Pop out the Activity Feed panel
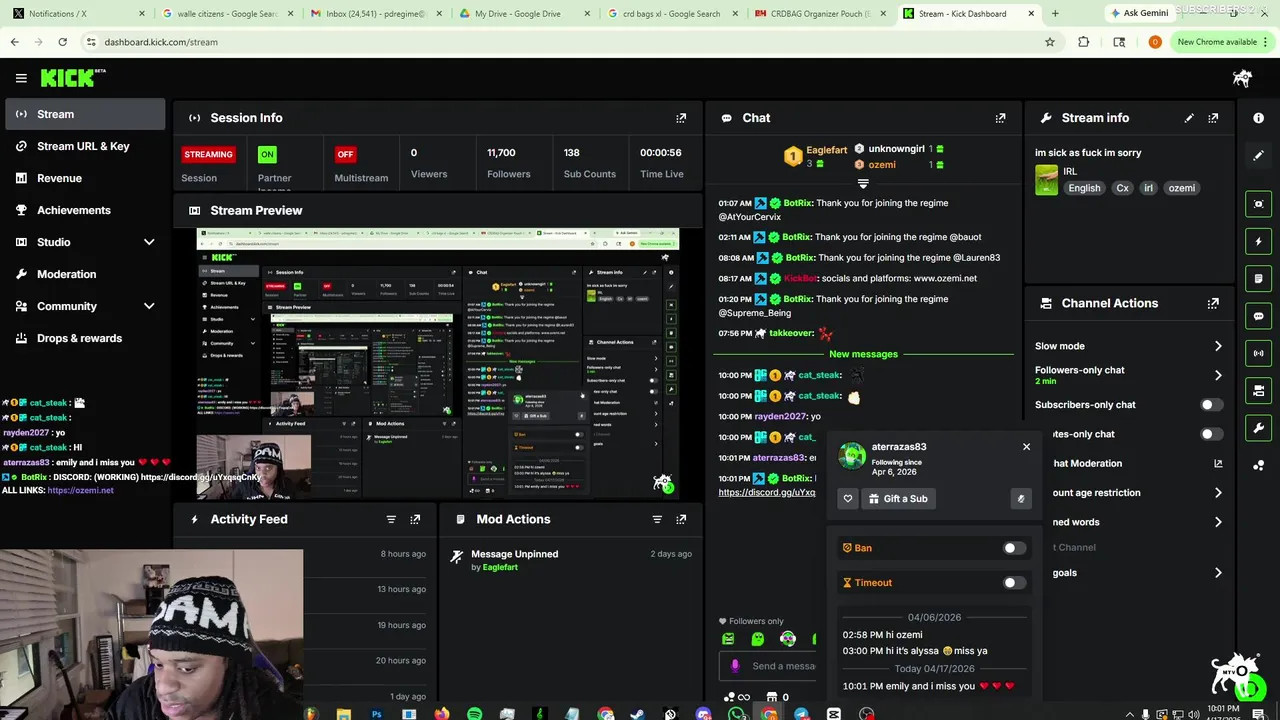1280x720 pixels. pyautogui.click(x=415, y=519)
